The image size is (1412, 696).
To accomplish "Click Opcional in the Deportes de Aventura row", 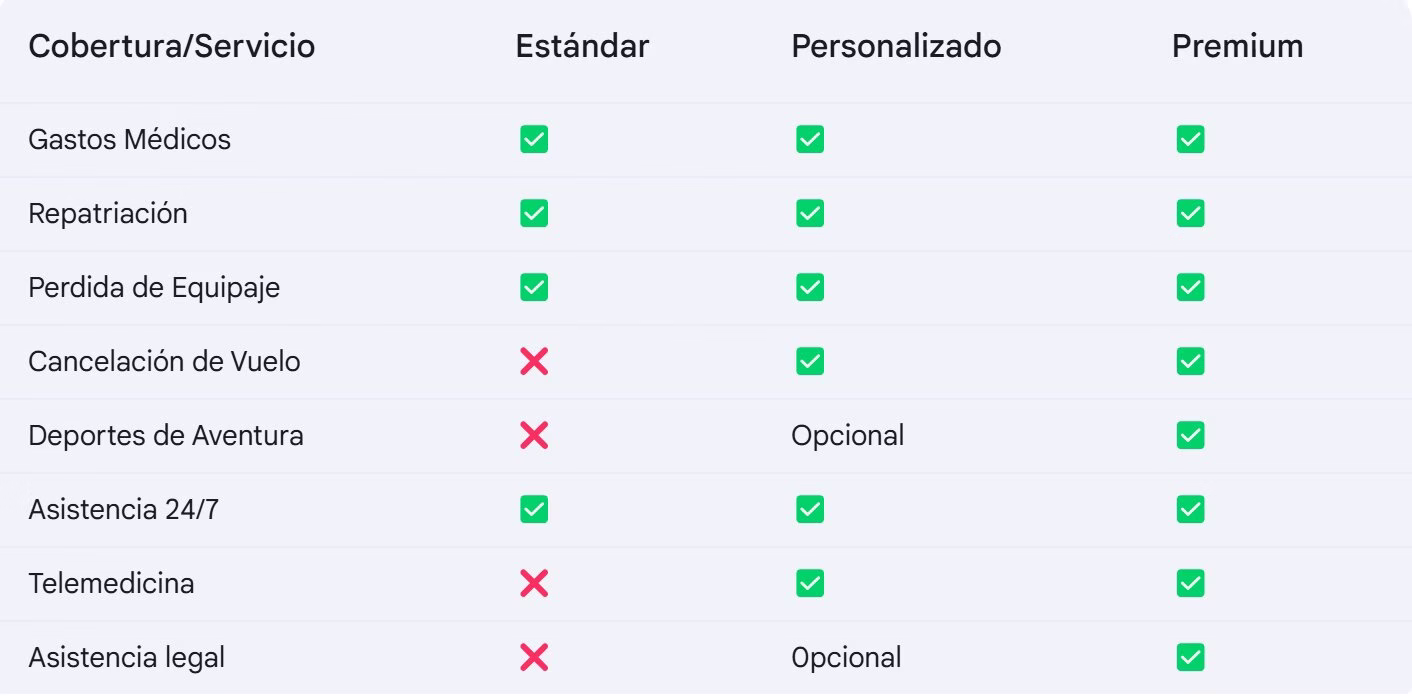I will (x=847, y=435).
